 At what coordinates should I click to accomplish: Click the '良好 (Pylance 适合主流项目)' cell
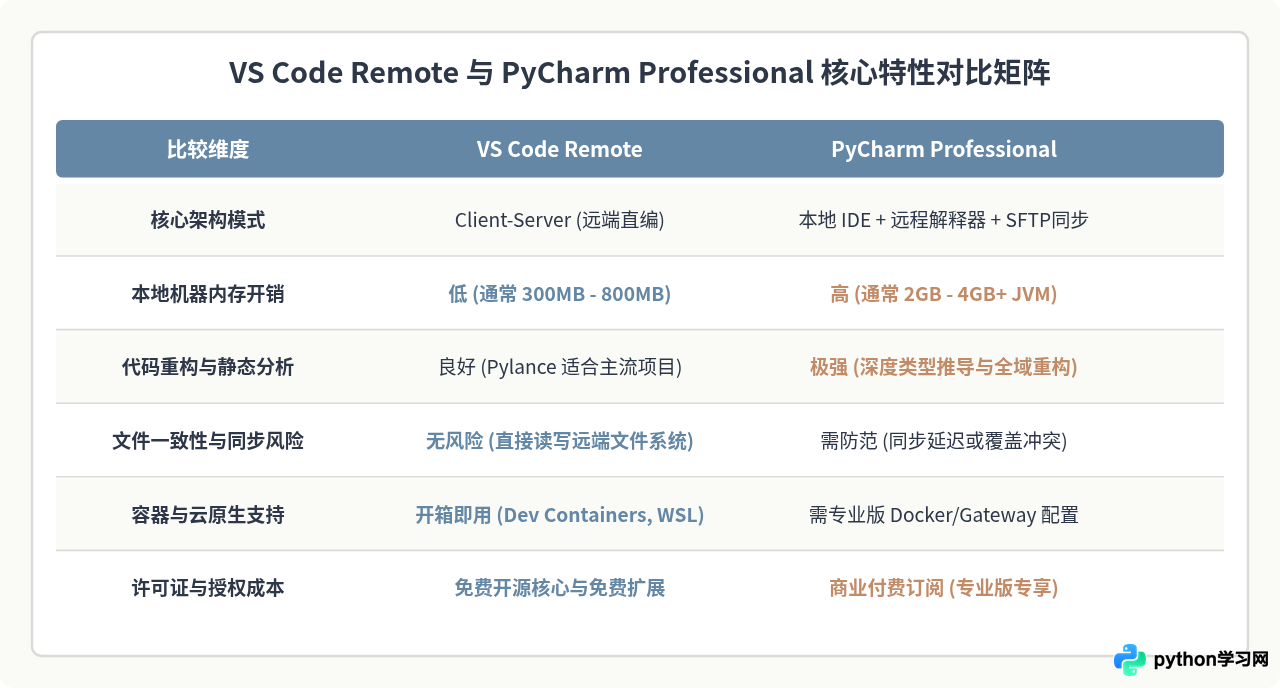point(560,367)
